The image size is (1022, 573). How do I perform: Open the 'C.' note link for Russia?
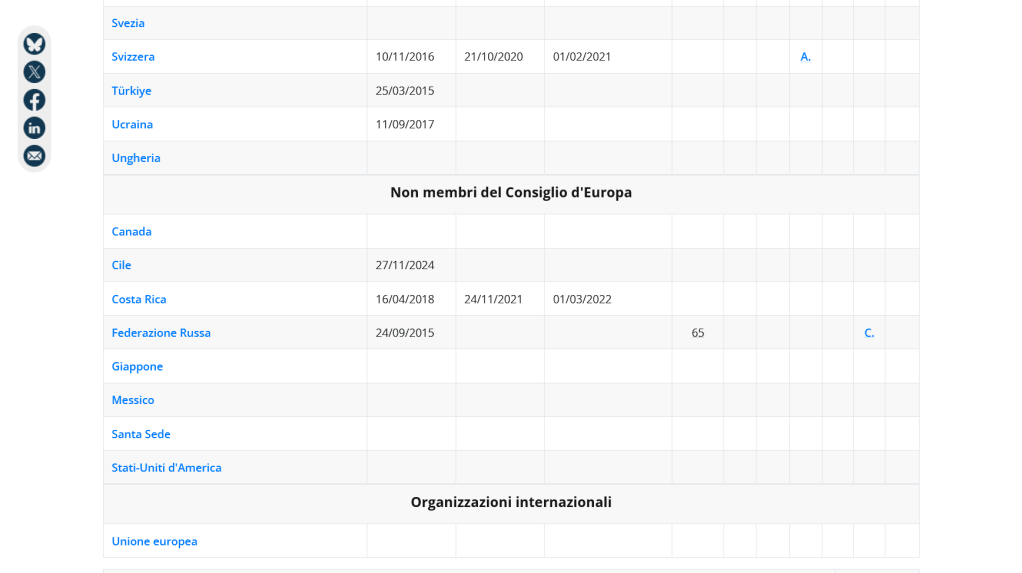tap(869, 333)
